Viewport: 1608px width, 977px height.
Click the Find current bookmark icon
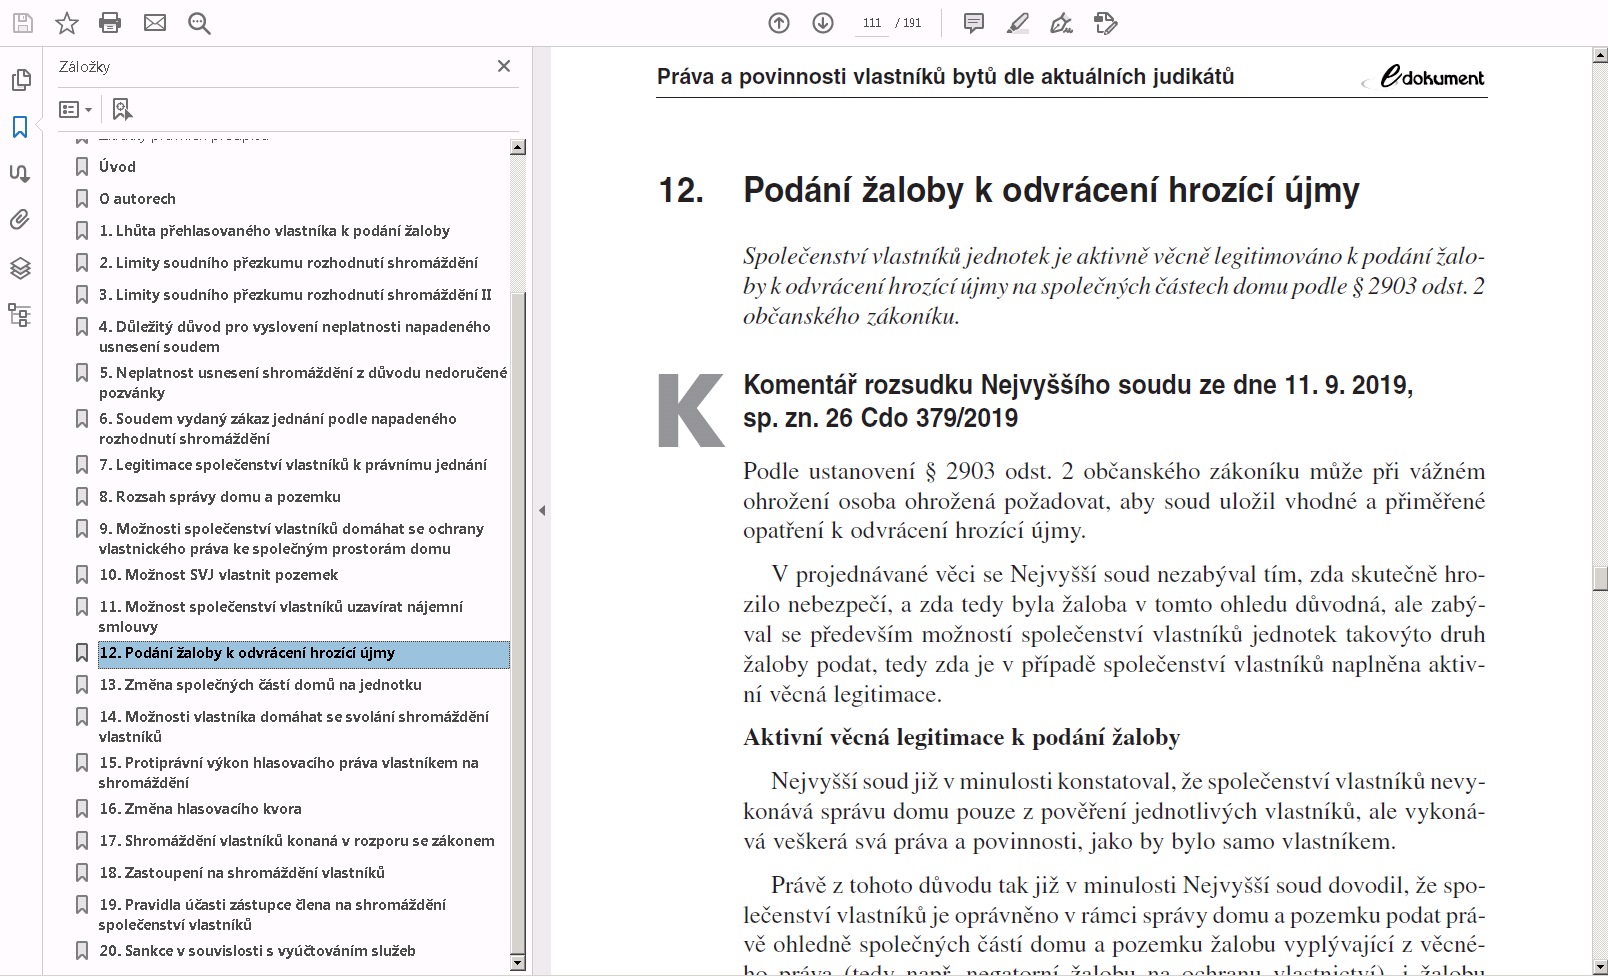pyautogui.click(x=122, y=109)
